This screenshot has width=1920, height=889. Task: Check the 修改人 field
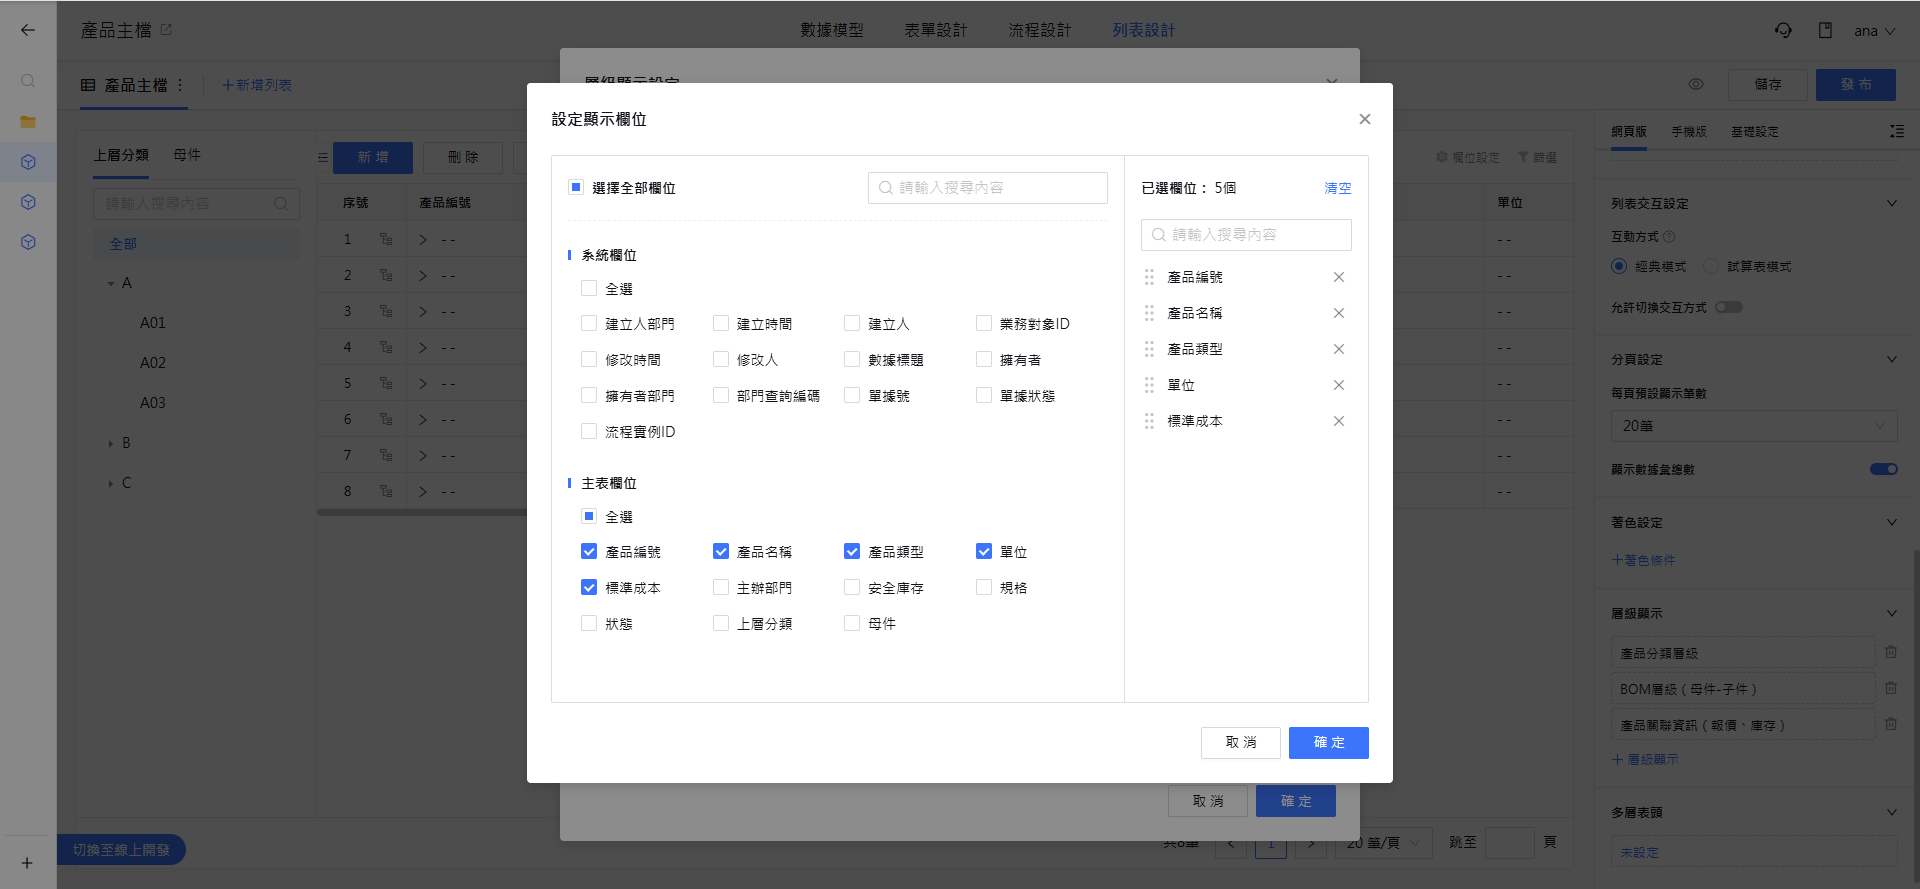point(721,359)
